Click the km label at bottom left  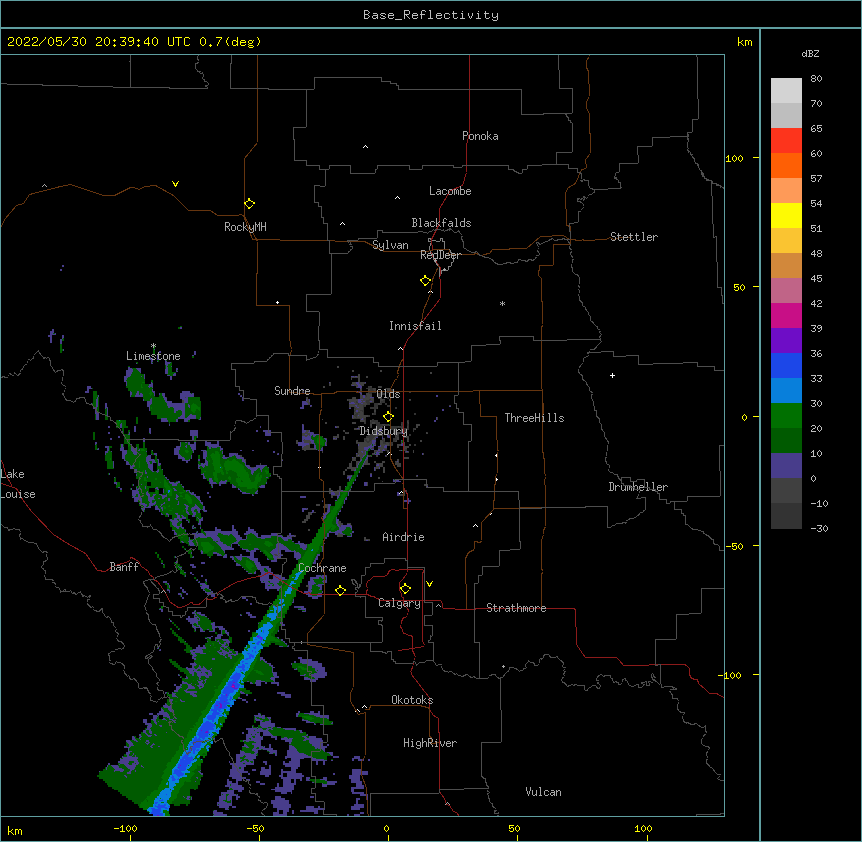15,831
